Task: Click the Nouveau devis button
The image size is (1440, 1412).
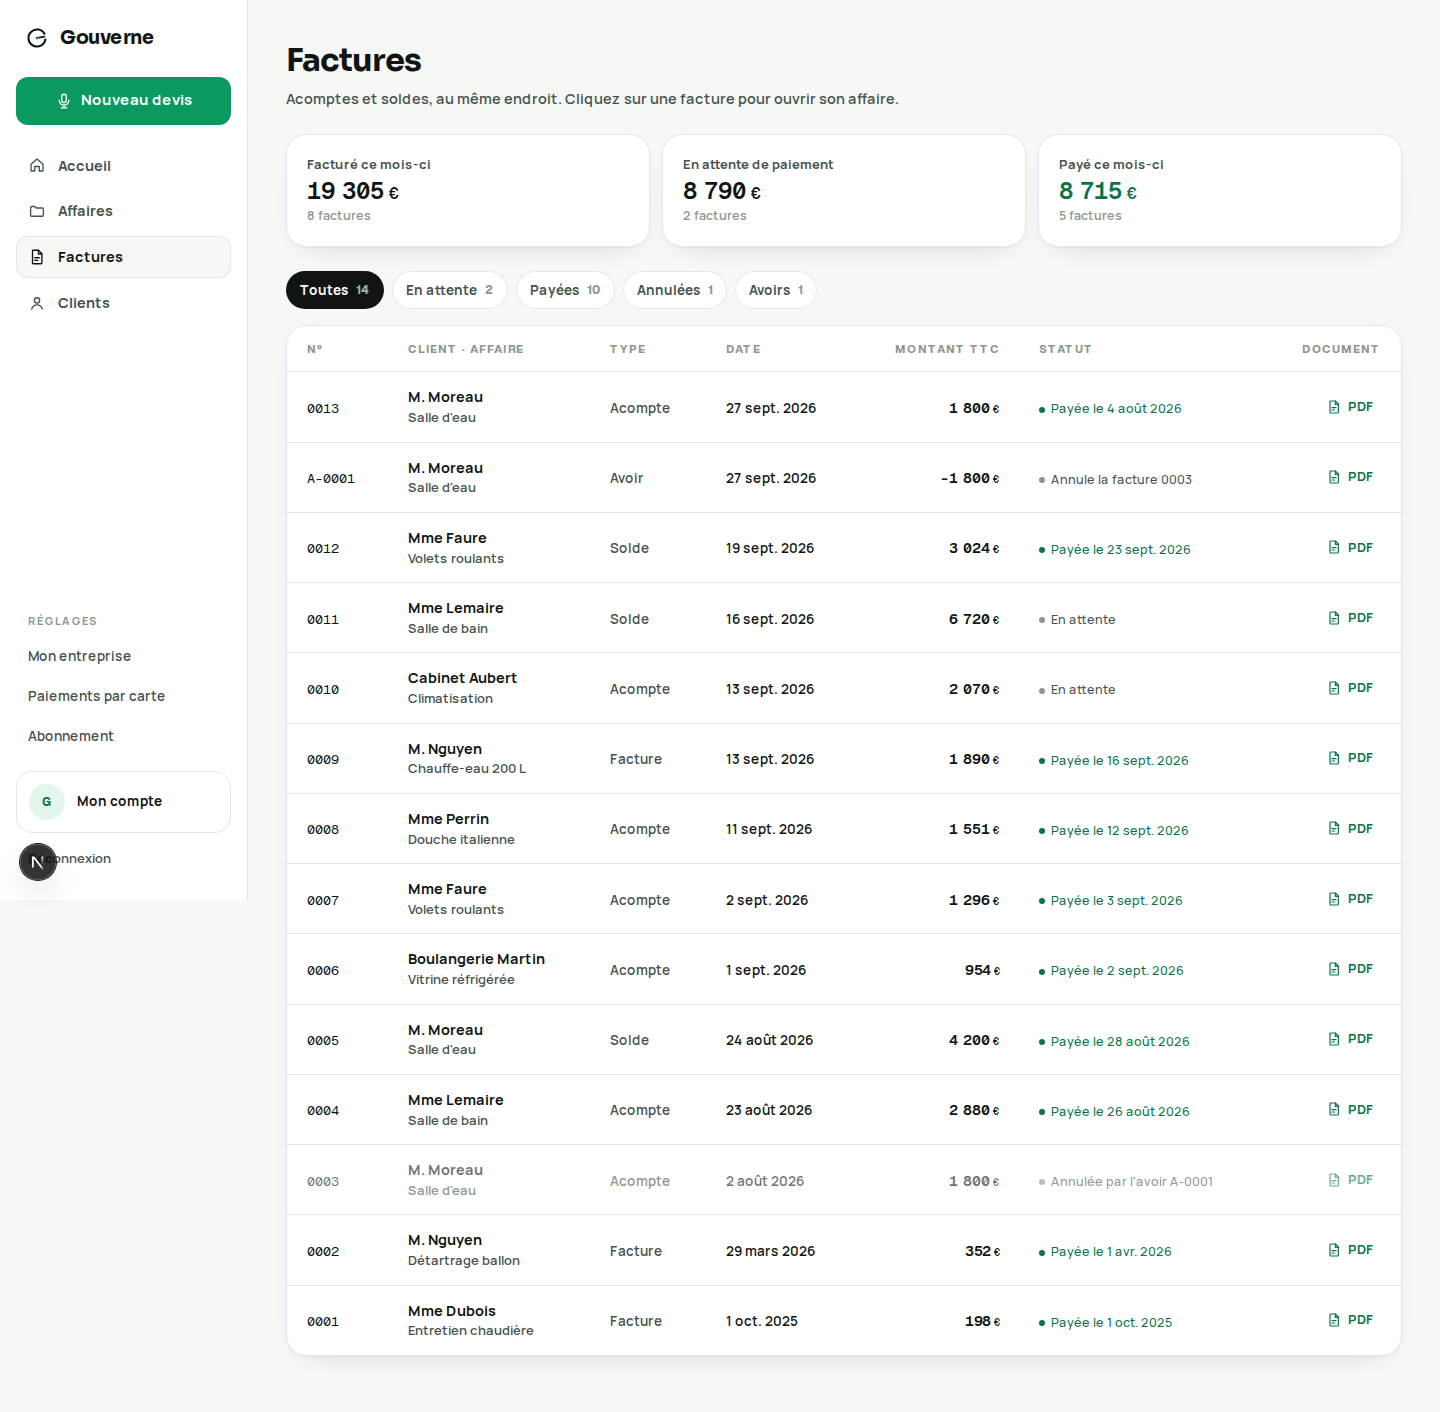Action: [x=123, y=101]
